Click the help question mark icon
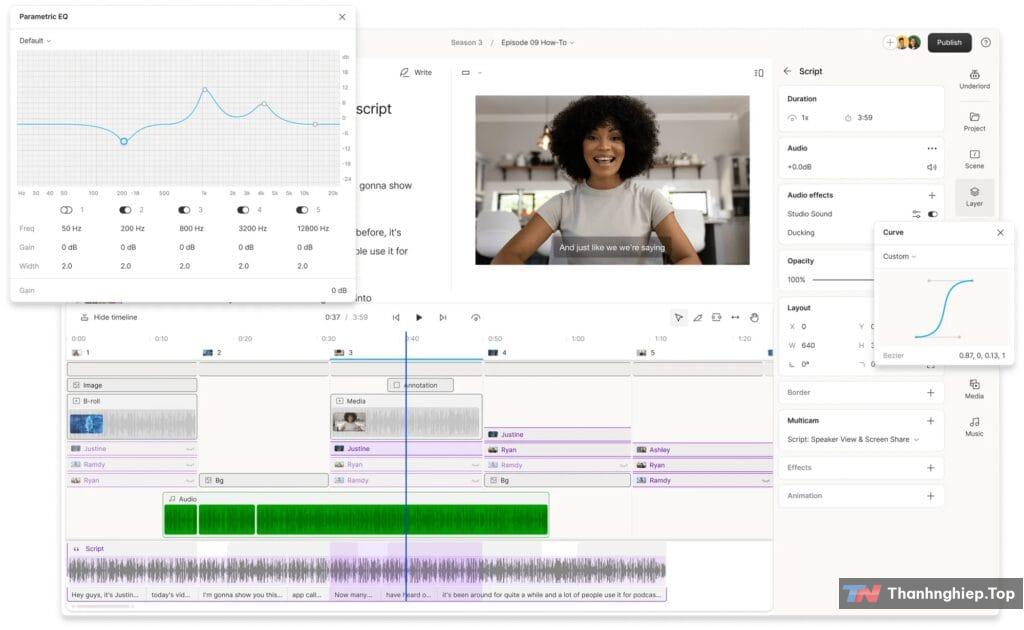The height and width of the screenshot is (630, 1024). pos(985,42)
